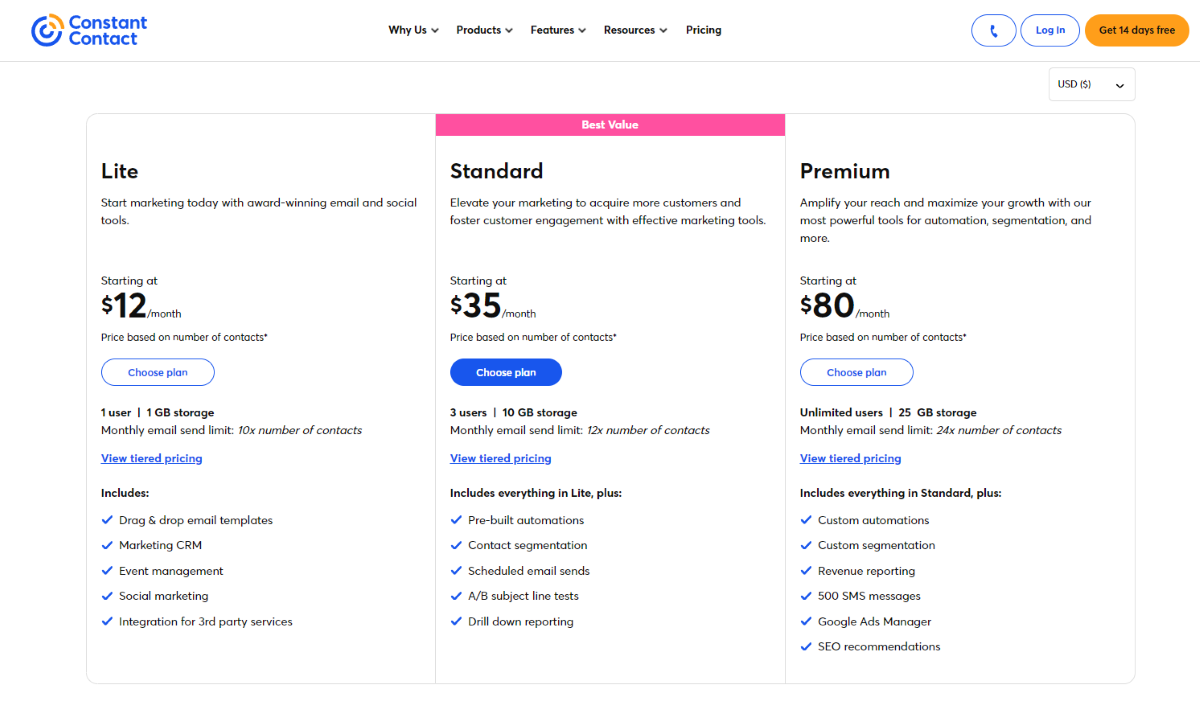Click checkmark beside SEO recommendations
The height and width of the screenshot is (702, 1200).
806,647
